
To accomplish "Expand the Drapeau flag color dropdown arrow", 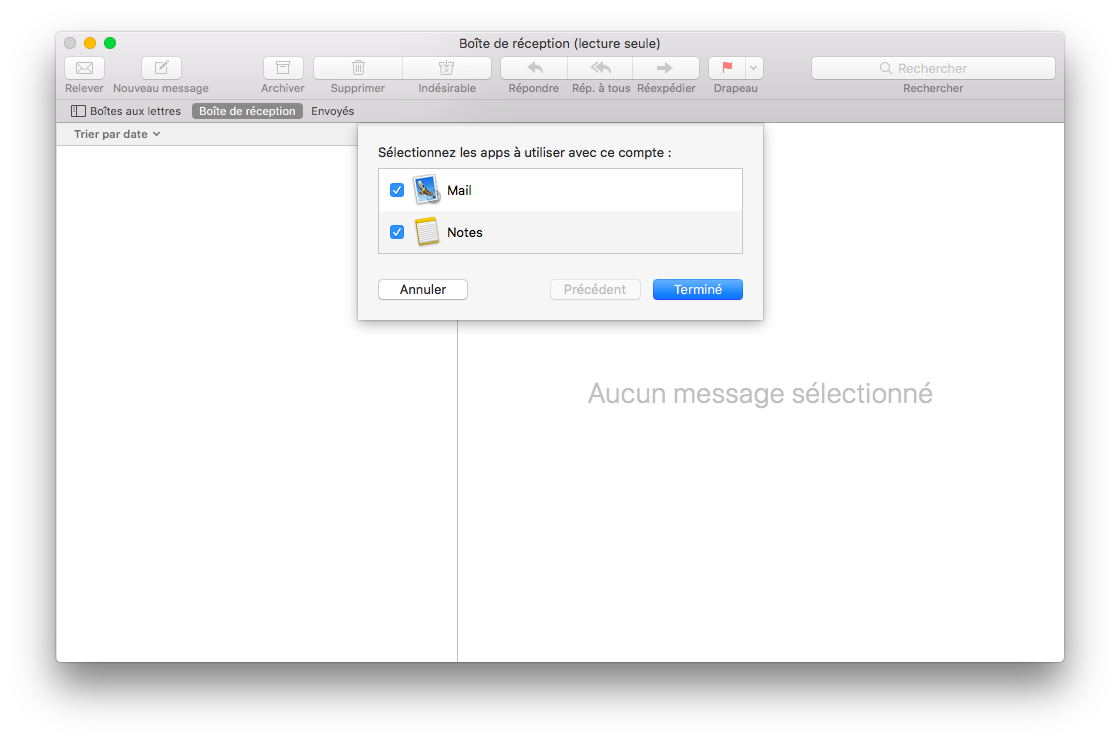I will 752,68.
